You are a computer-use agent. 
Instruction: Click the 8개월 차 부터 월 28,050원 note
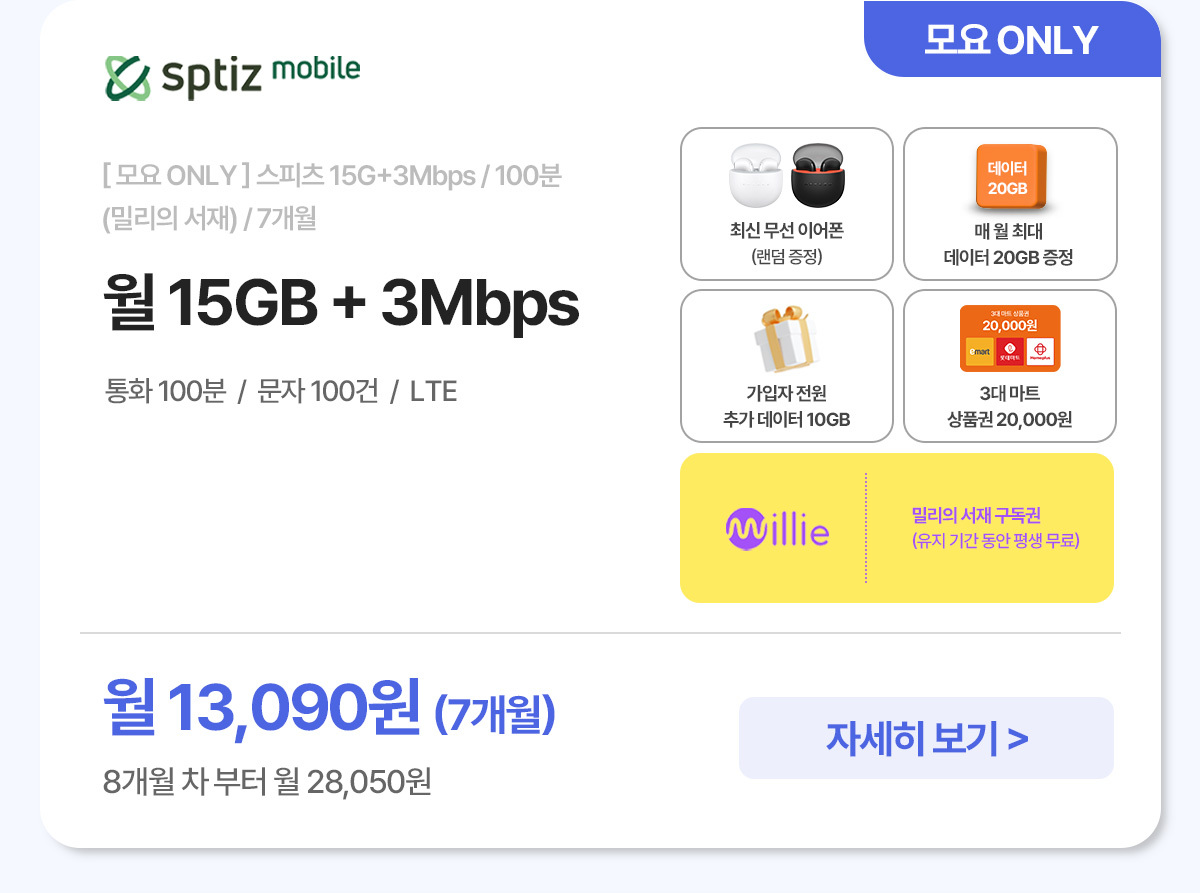coord(267,781)
